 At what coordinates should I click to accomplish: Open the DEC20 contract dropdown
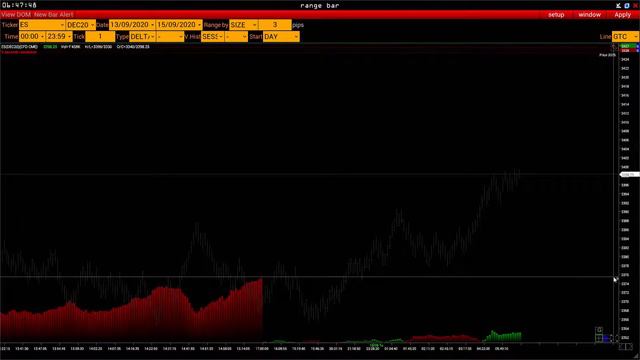point(81,25)
